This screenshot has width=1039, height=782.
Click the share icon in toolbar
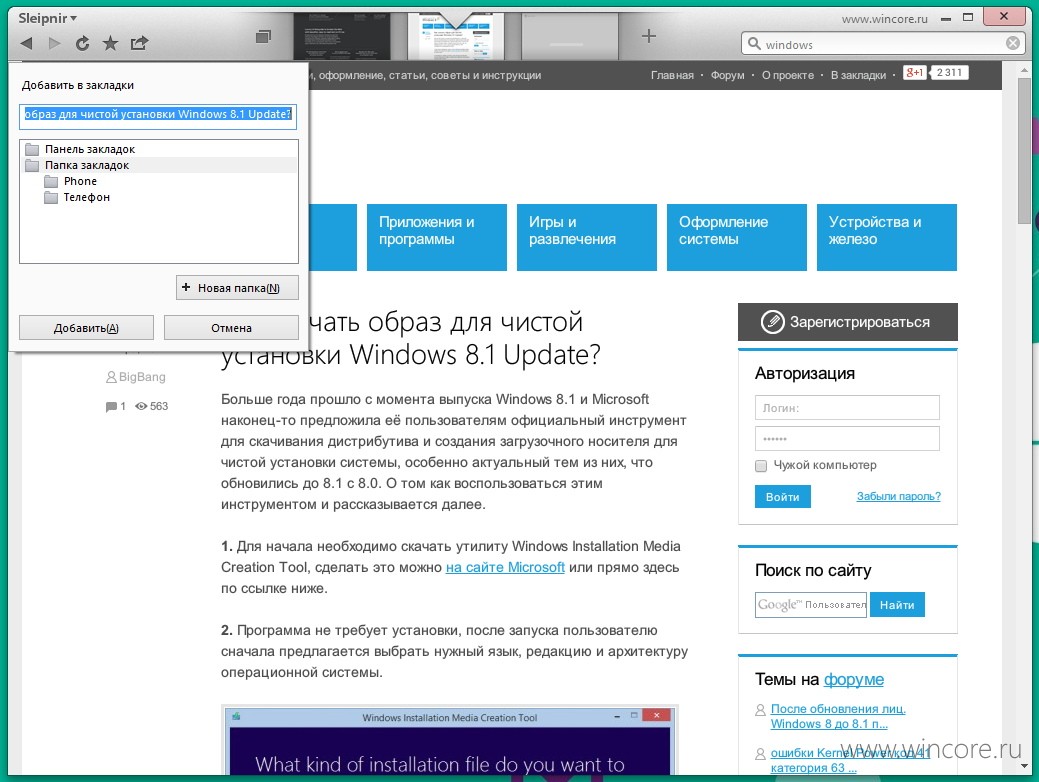pos(139,44)
